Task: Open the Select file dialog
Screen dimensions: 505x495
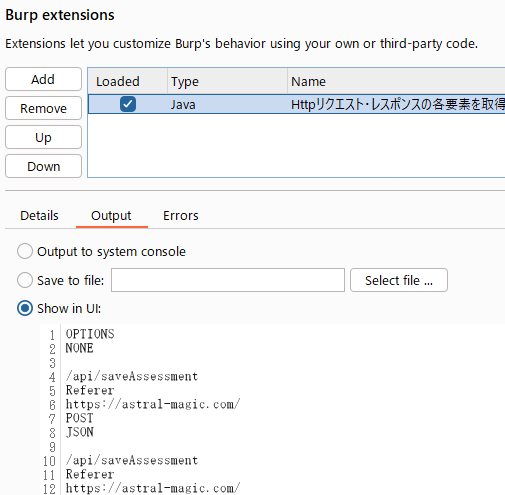Action: coord(399,280)
